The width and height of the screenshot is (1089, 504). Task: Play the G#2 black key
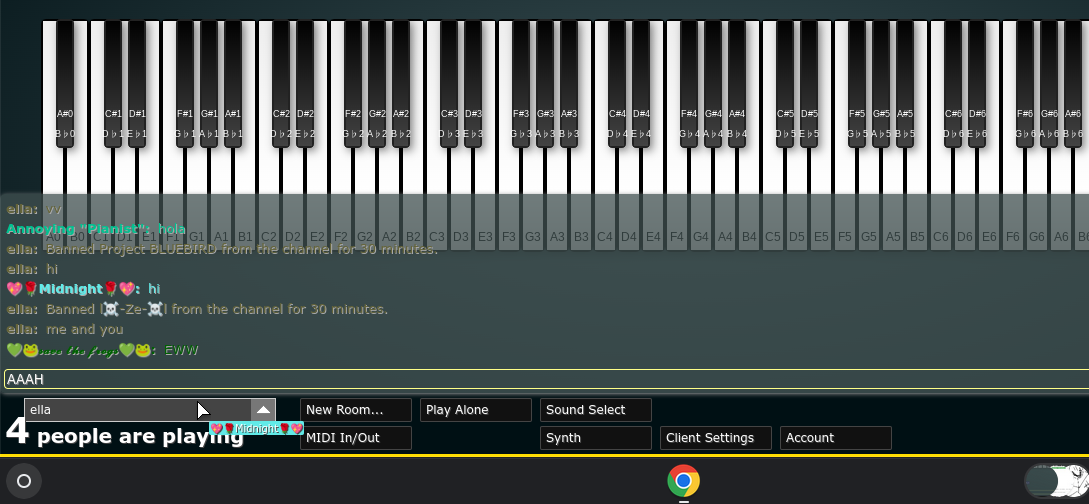[376, 83]
